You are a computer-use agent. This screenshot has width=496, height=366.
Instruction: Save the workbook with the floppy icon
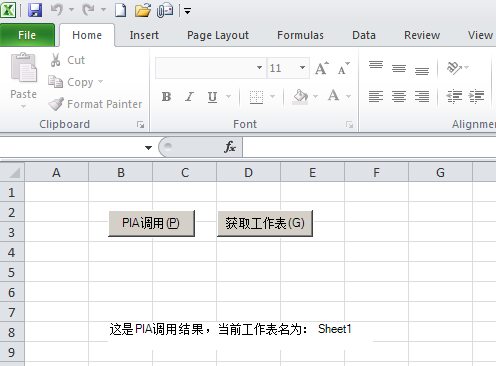[x=35, y=10]
